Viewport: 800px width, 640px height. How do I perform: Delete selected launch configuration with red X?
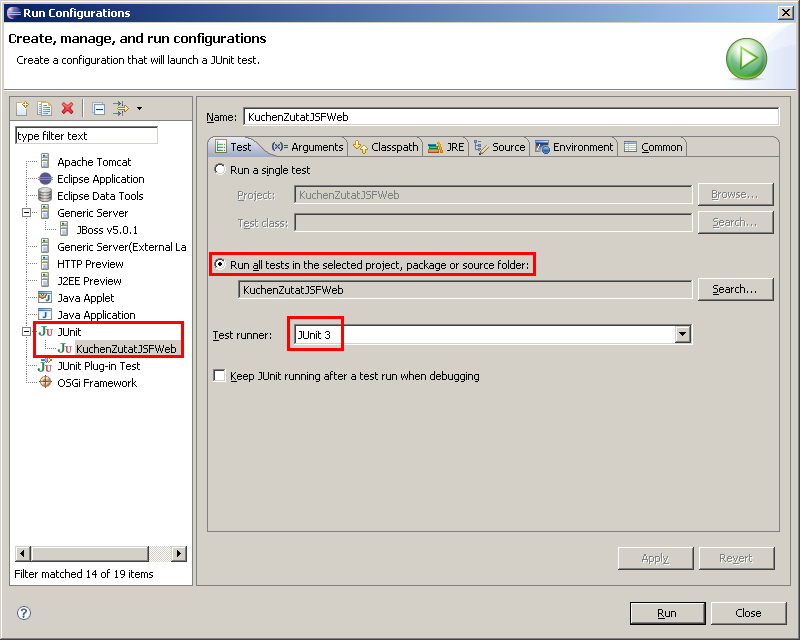[67, 108]
